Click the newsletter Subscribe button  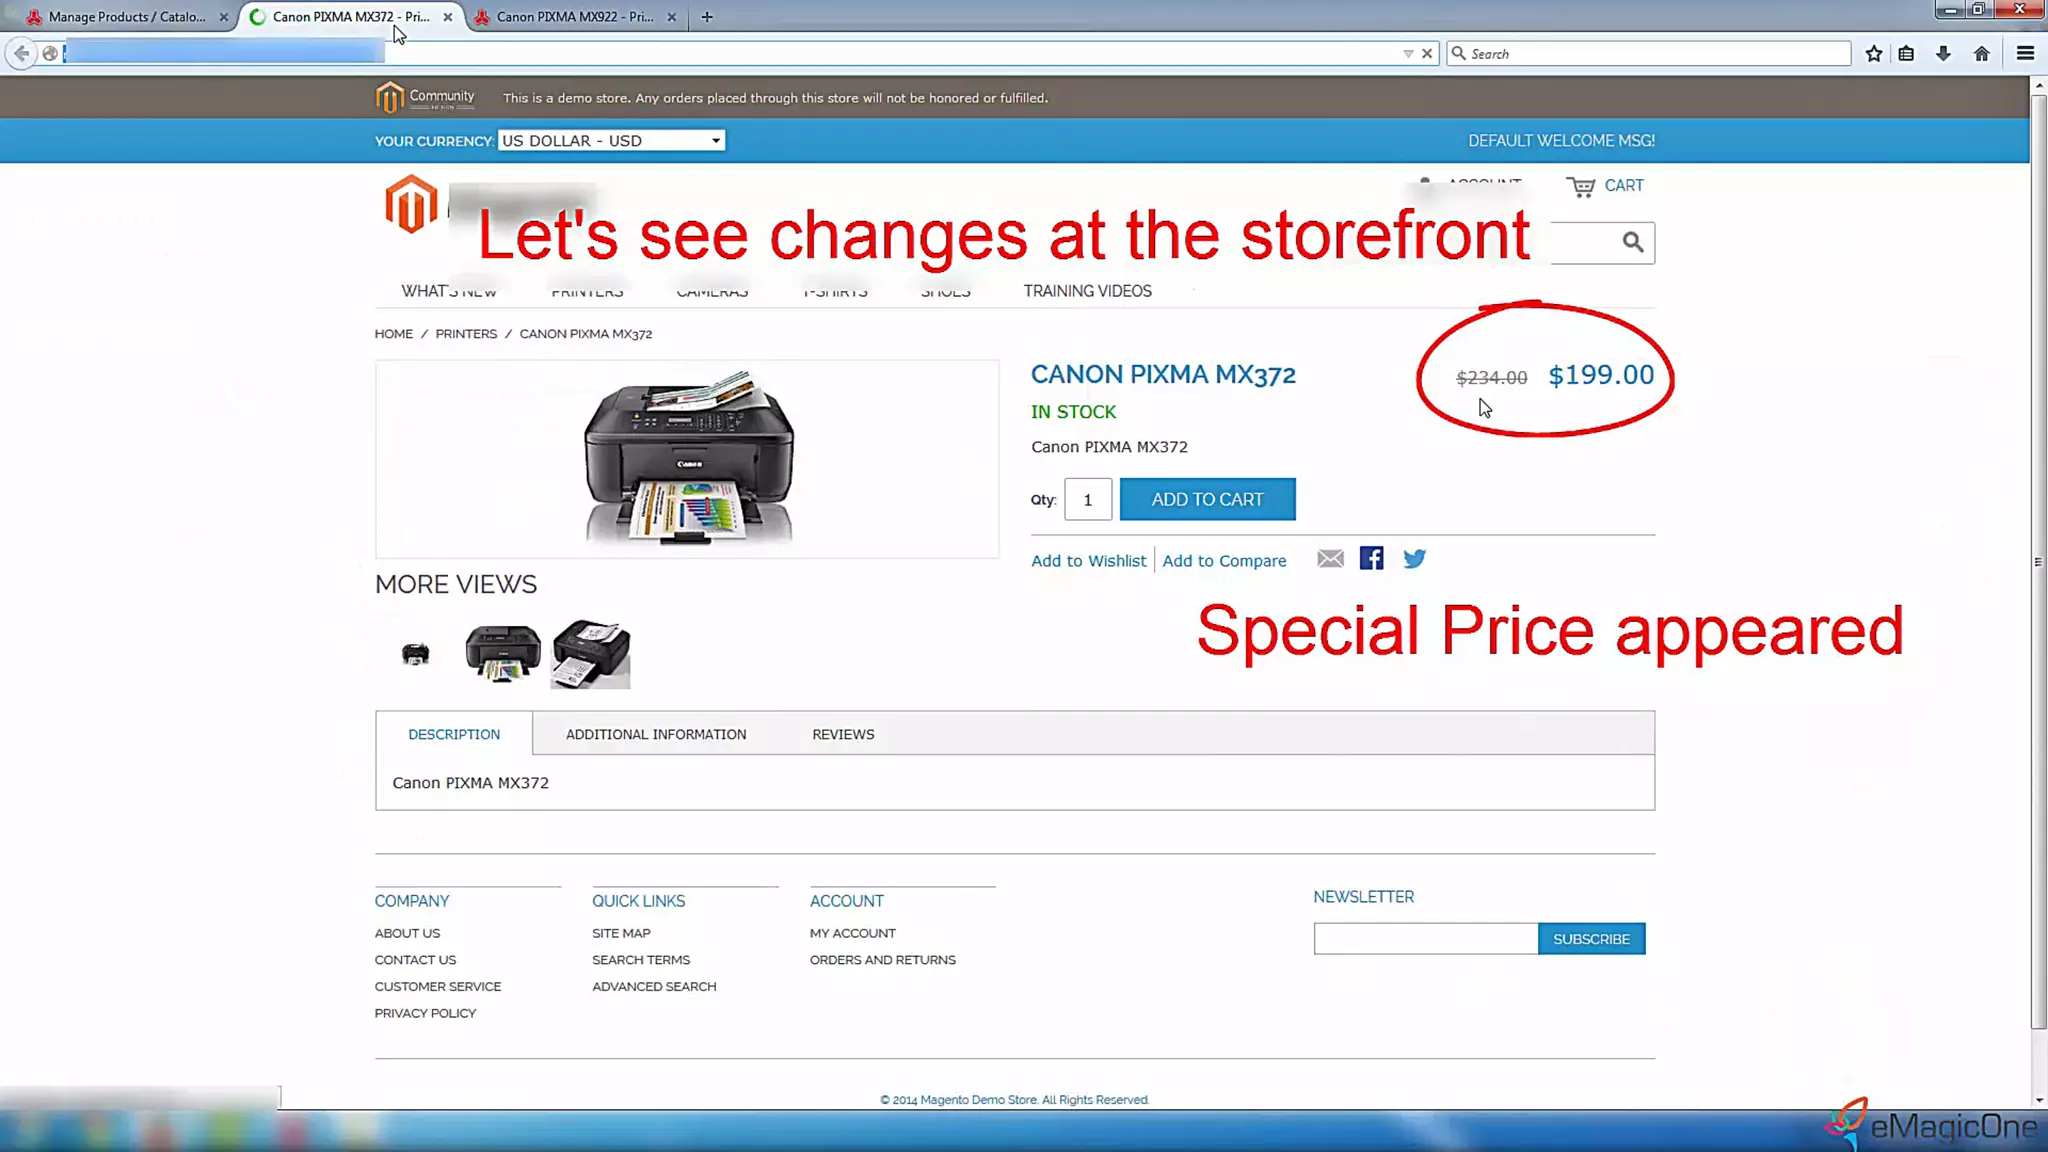1591,939
